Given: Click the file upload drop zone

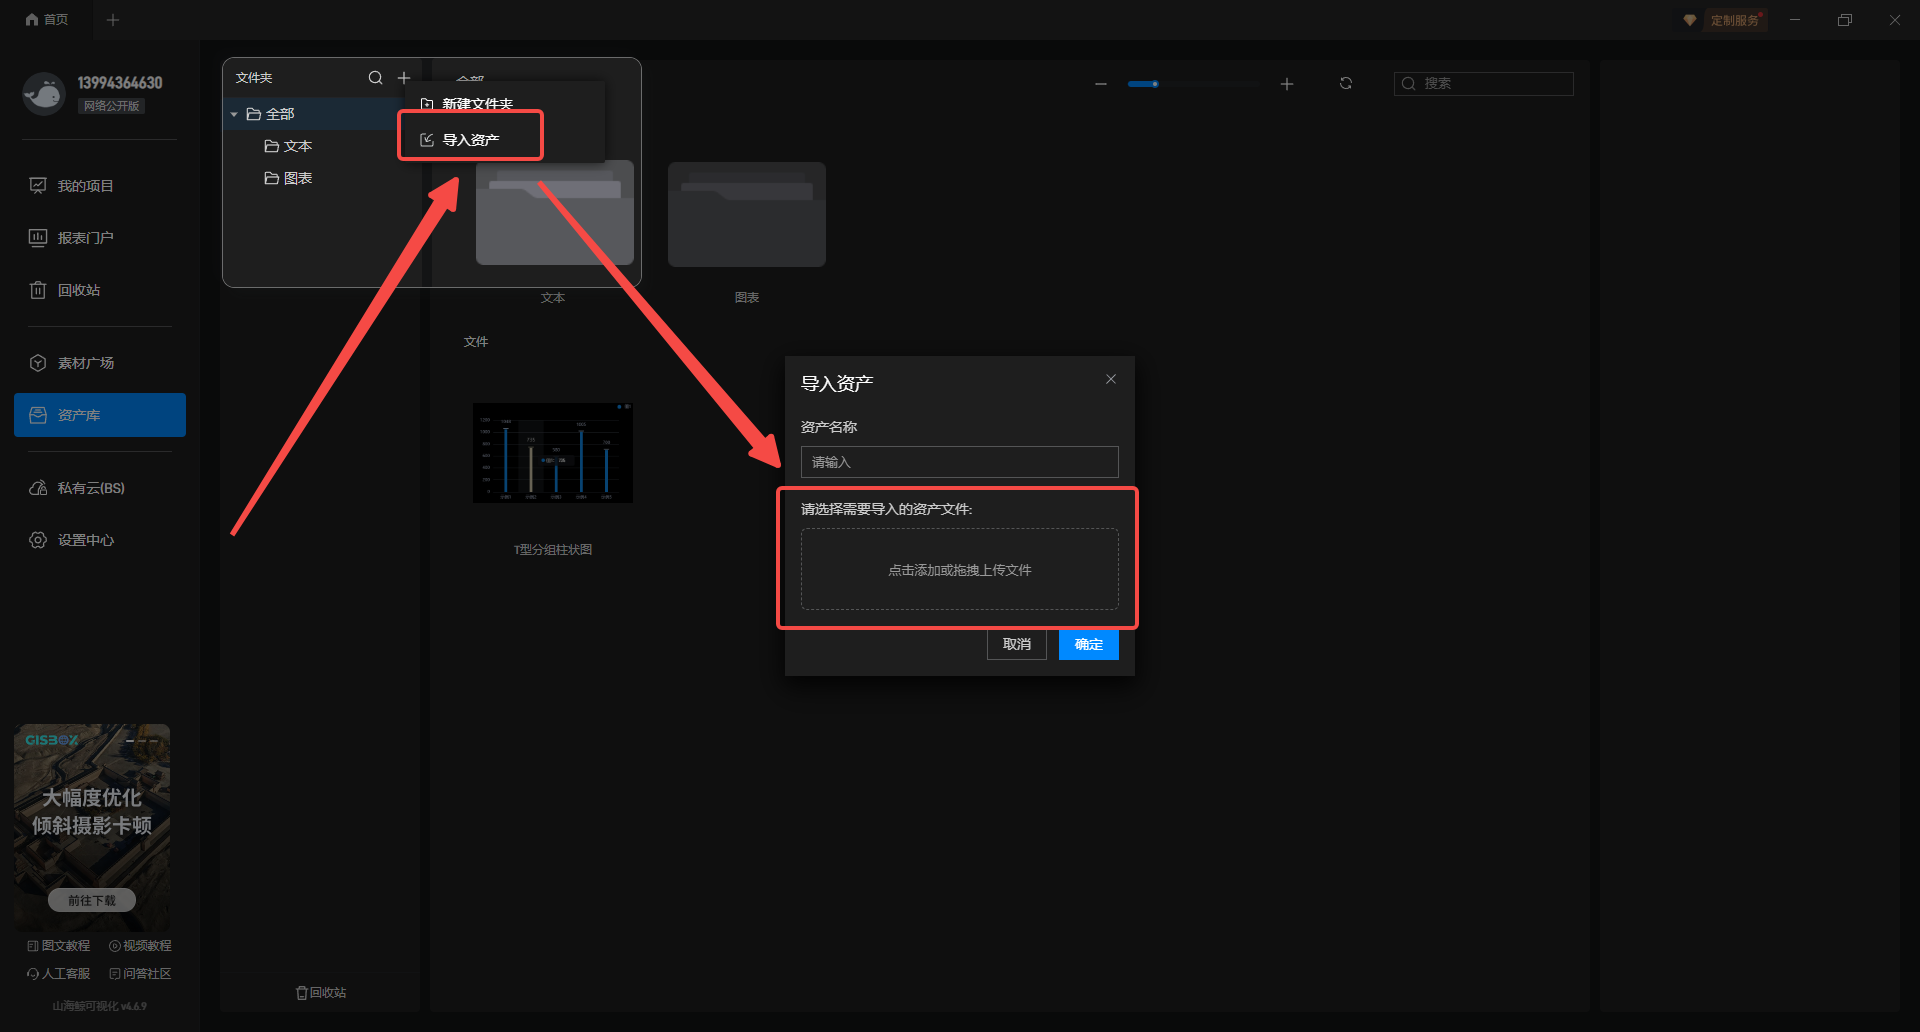Looking at the screenshot, I should (x=959, y=569).
